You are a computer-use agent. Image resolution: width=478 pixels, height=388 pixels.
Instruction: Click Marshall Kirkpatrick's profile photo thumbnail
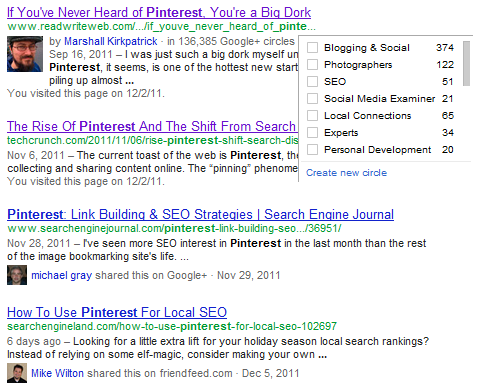point(25,54)
